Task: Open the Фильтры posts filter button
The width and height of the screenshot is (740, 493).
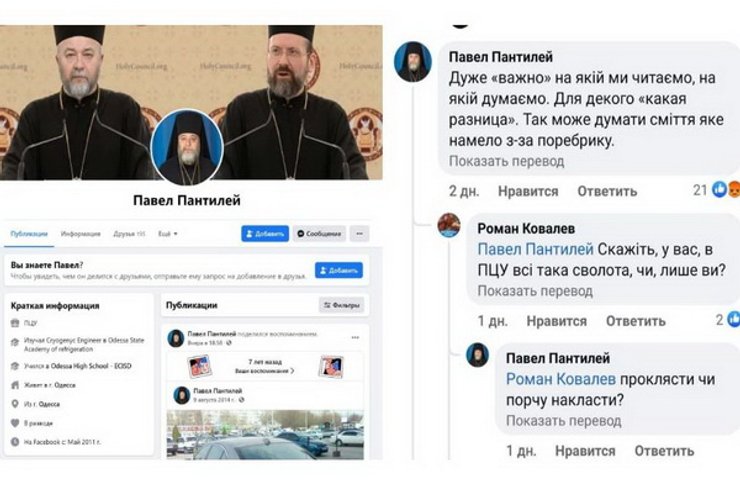Action: (341, 305)
